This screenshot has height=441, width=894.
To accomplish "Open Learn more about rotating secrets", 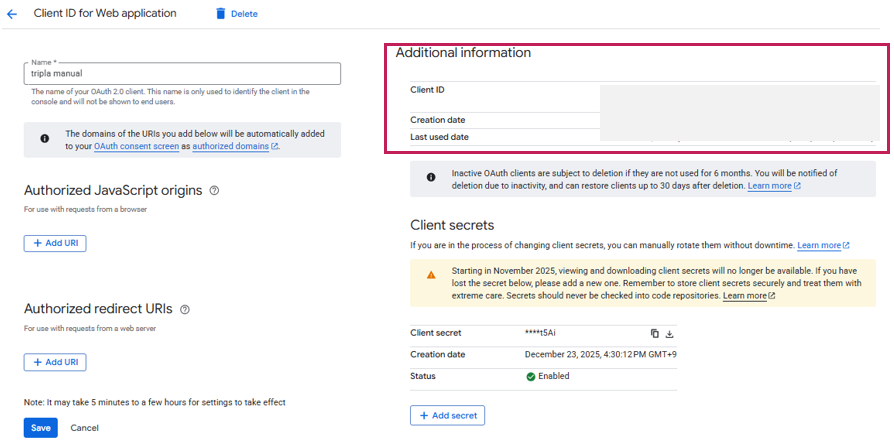I will pos(822,245).
